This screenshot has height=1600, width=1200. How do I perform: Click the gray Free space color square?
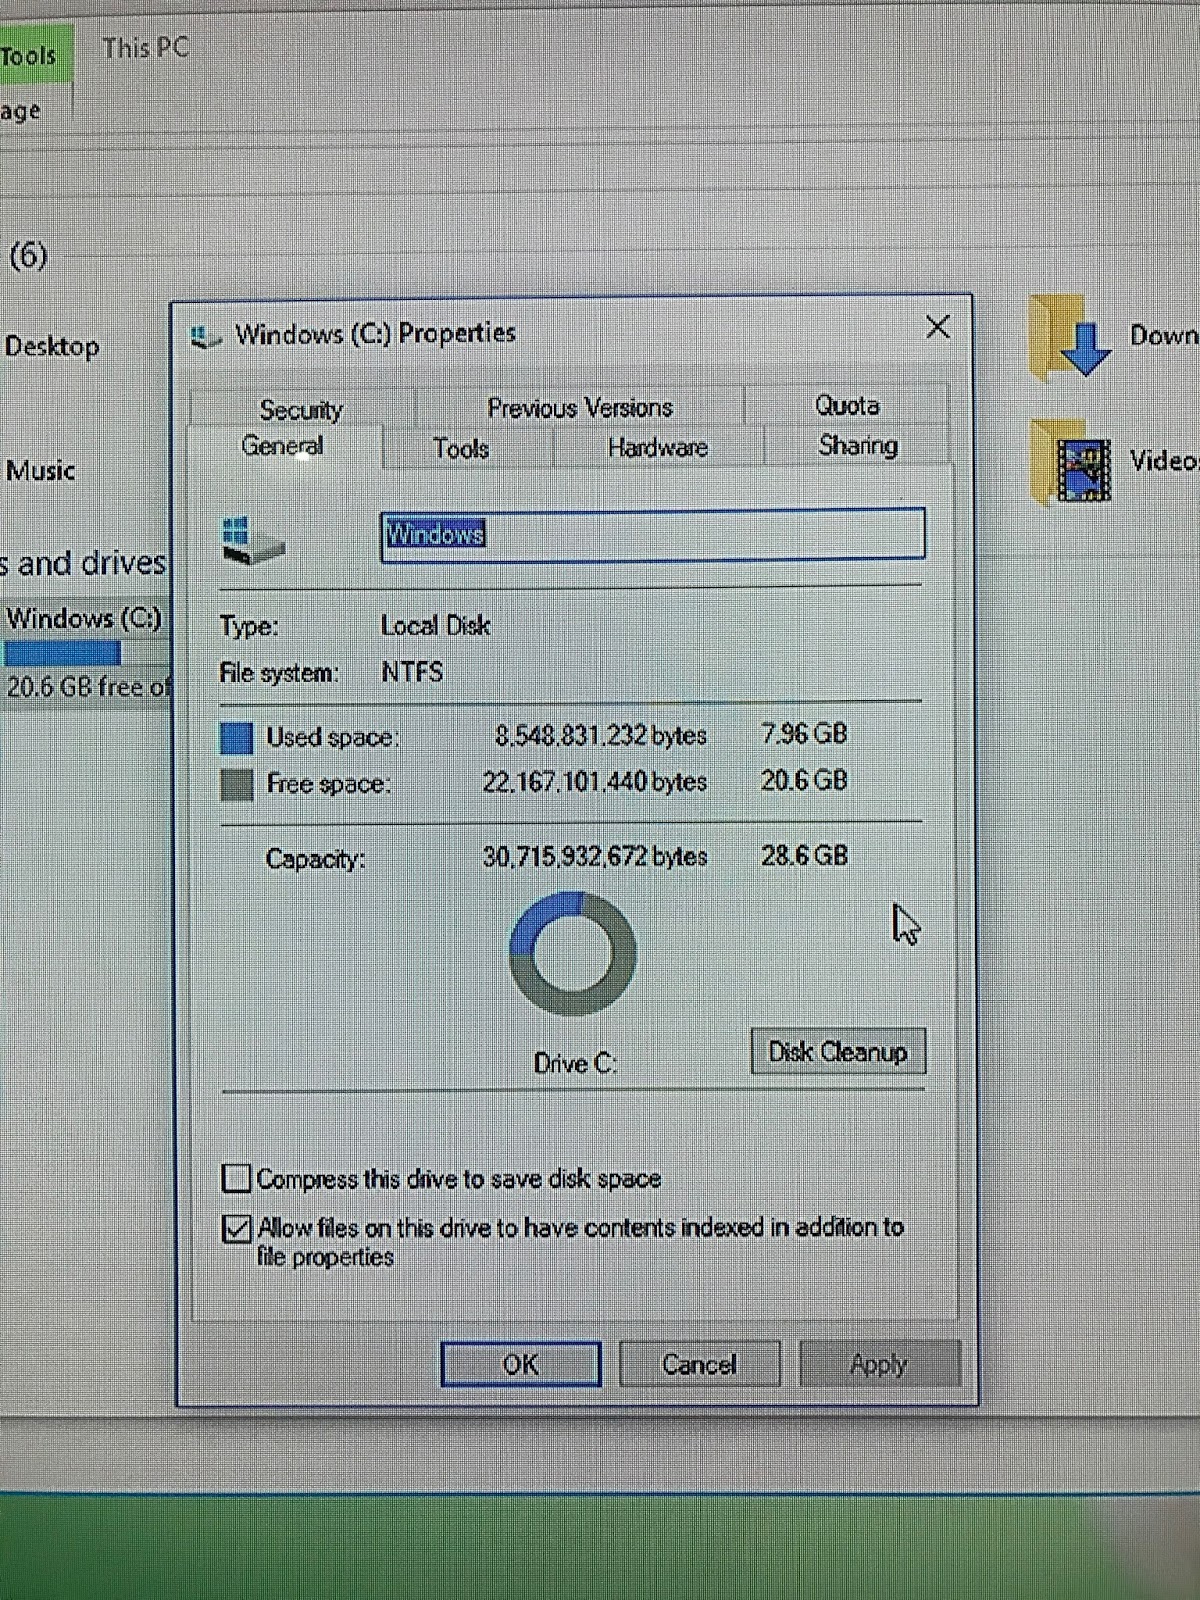tap(236, 785)
